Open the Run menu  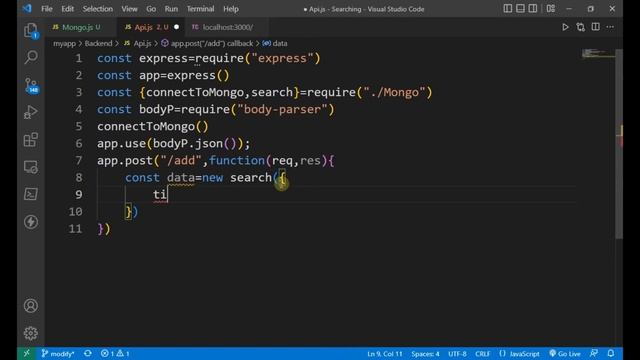tap(171, 9)
